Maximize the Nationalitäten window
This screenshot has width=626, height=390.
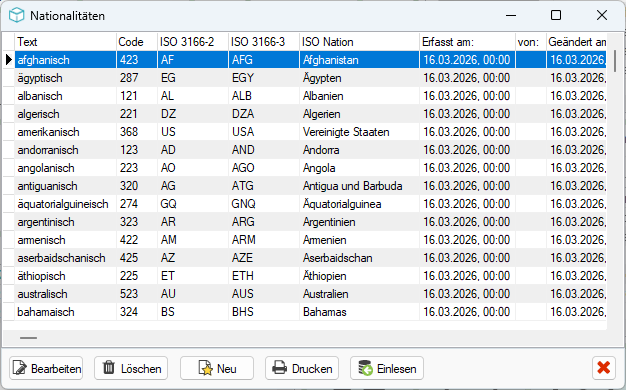click(556, 15)
